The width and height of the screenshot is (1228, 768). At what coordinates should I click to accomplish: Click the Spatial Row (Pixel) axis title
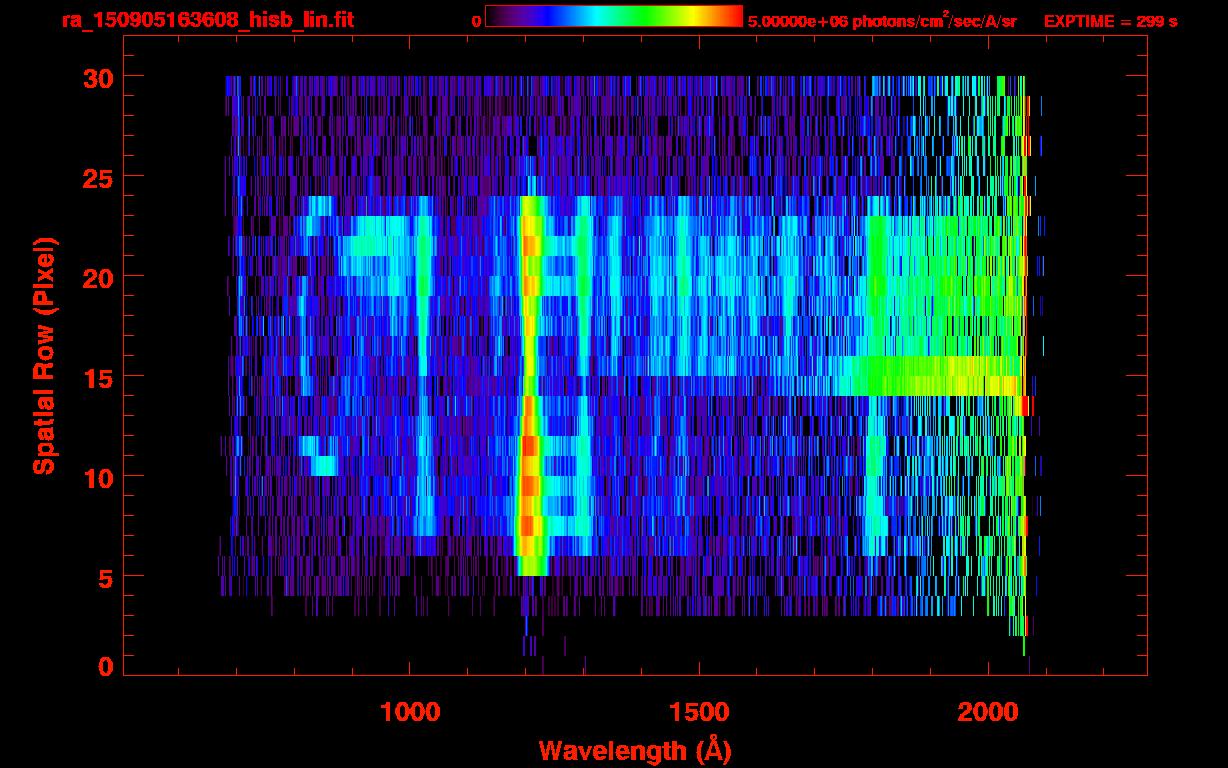coord(44,355)
